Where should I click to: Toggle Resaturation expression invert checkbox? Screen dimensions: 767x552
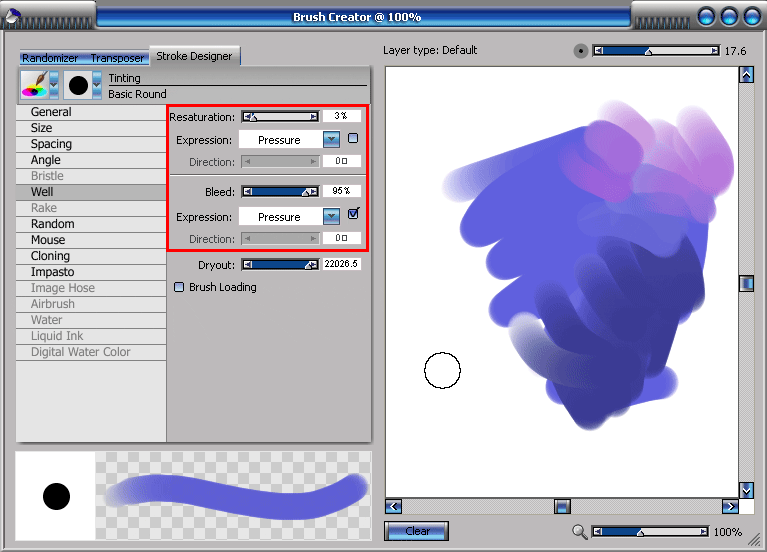353,138
